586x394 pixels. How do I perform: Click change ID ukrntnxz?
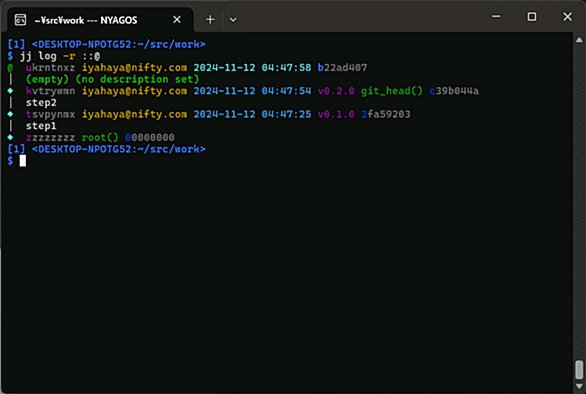pos(50,68)
